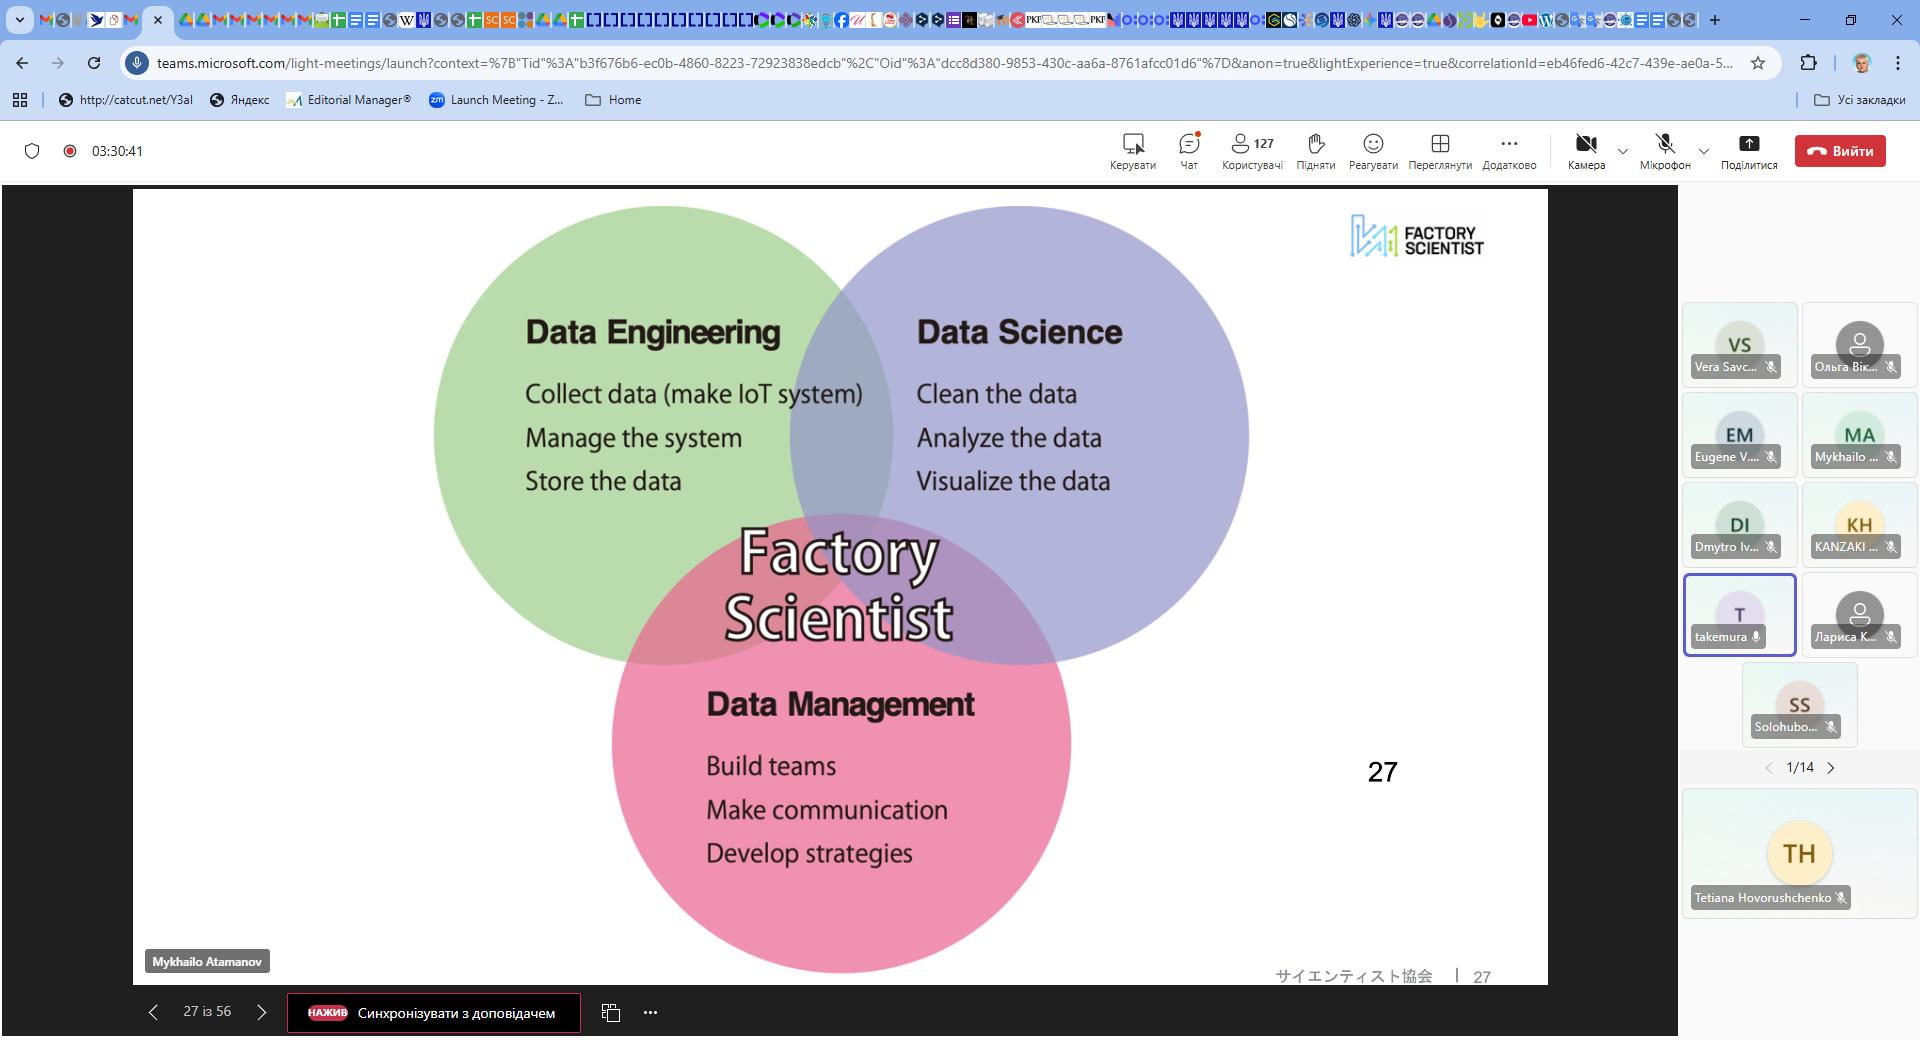The image size is (1920, 1040).
Task: Click the Поділитися share screen icon
Action: point(1748,144)
